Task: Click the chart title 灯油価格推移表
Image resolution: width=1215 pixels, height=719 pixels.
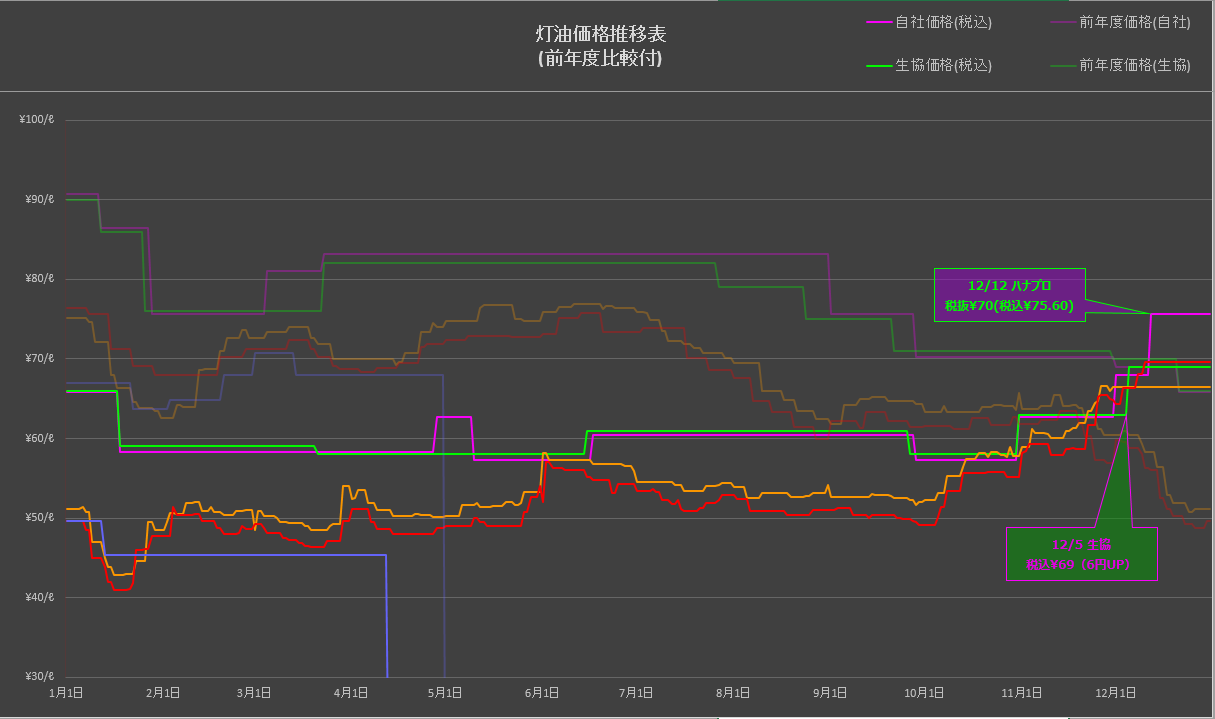Action: coord(599,35)
